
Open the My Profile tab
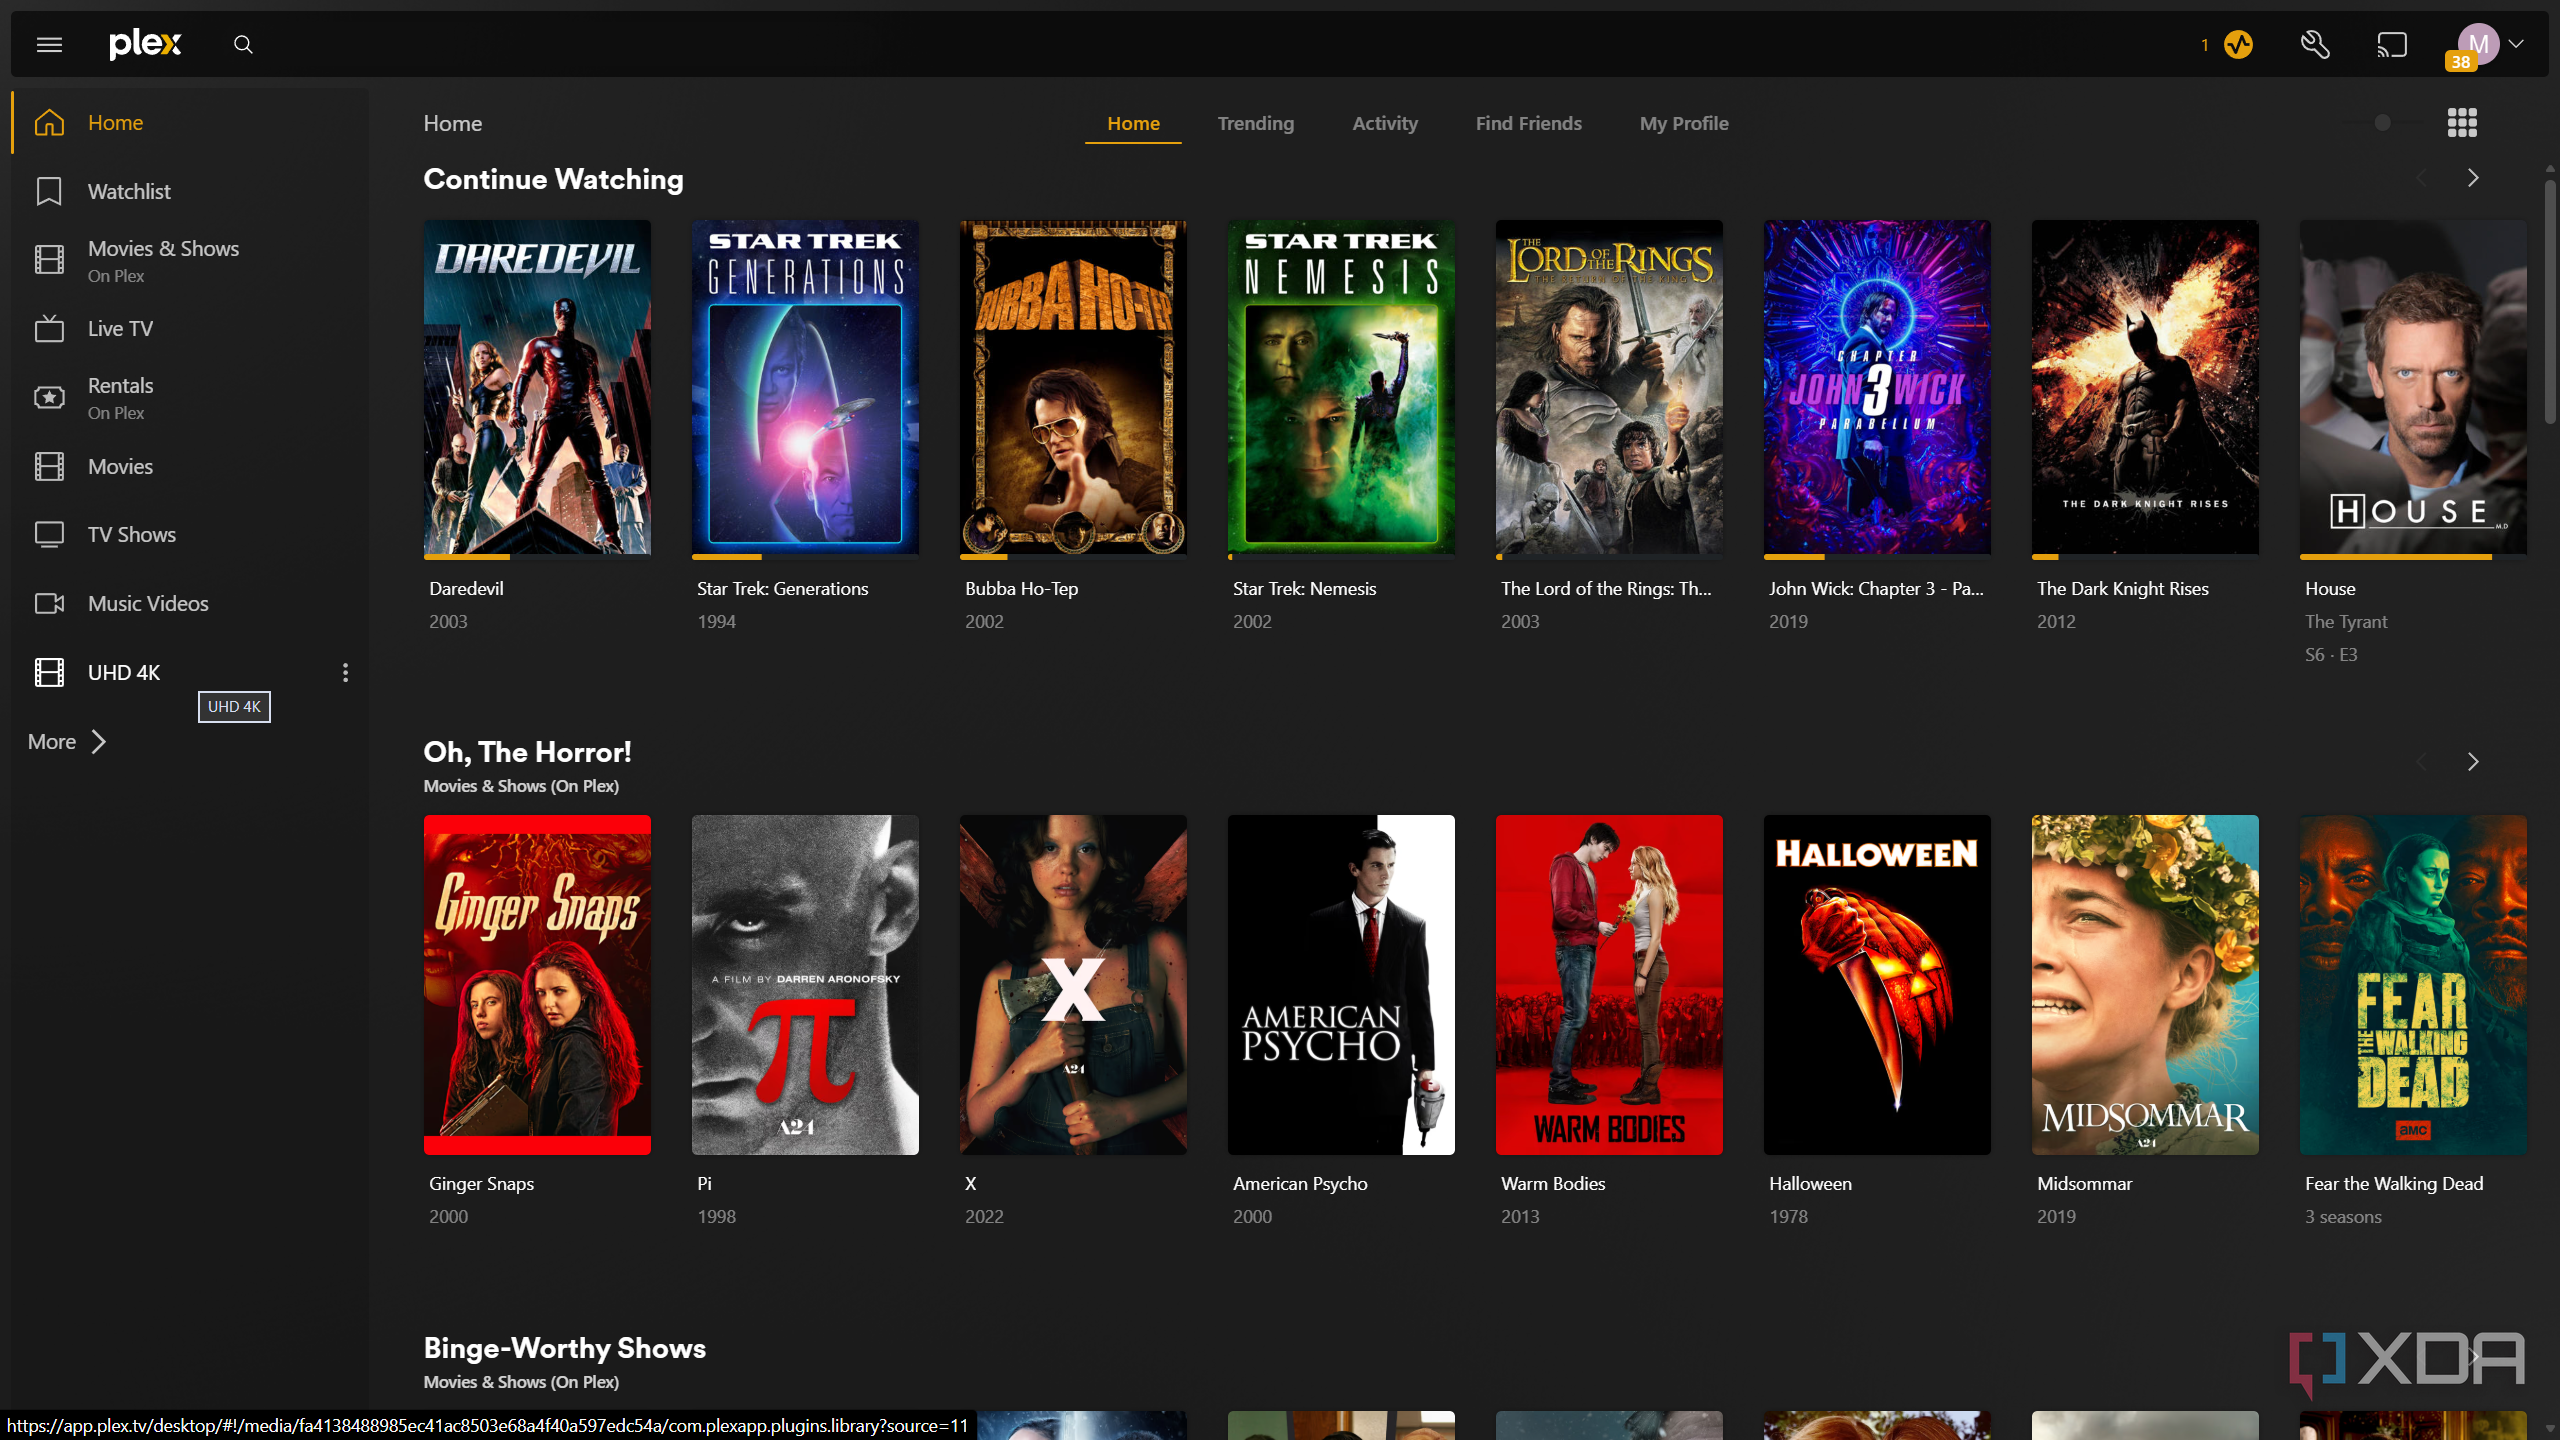point(1684,123)
